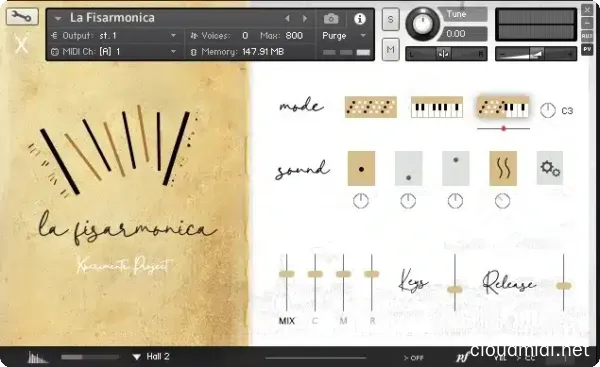This screenshot has height=367, width=600.
Task: Click the MIX fader
Action: (x=287, y=274)
